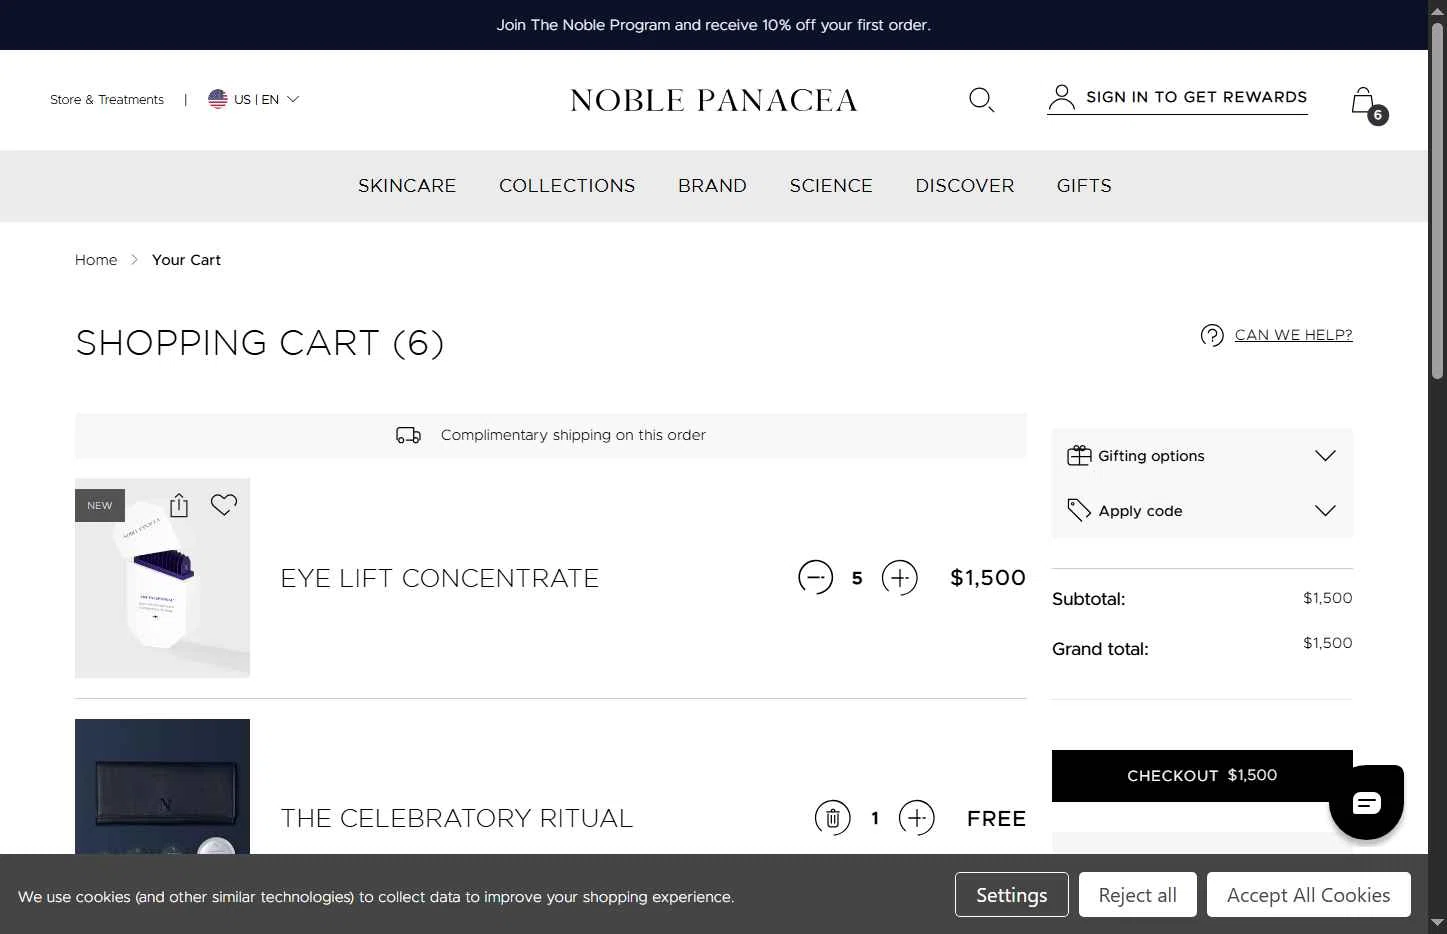1447x934 pixels.
Task: Open the COLLECTIONS menu
Action: click(x=567, y=186)
